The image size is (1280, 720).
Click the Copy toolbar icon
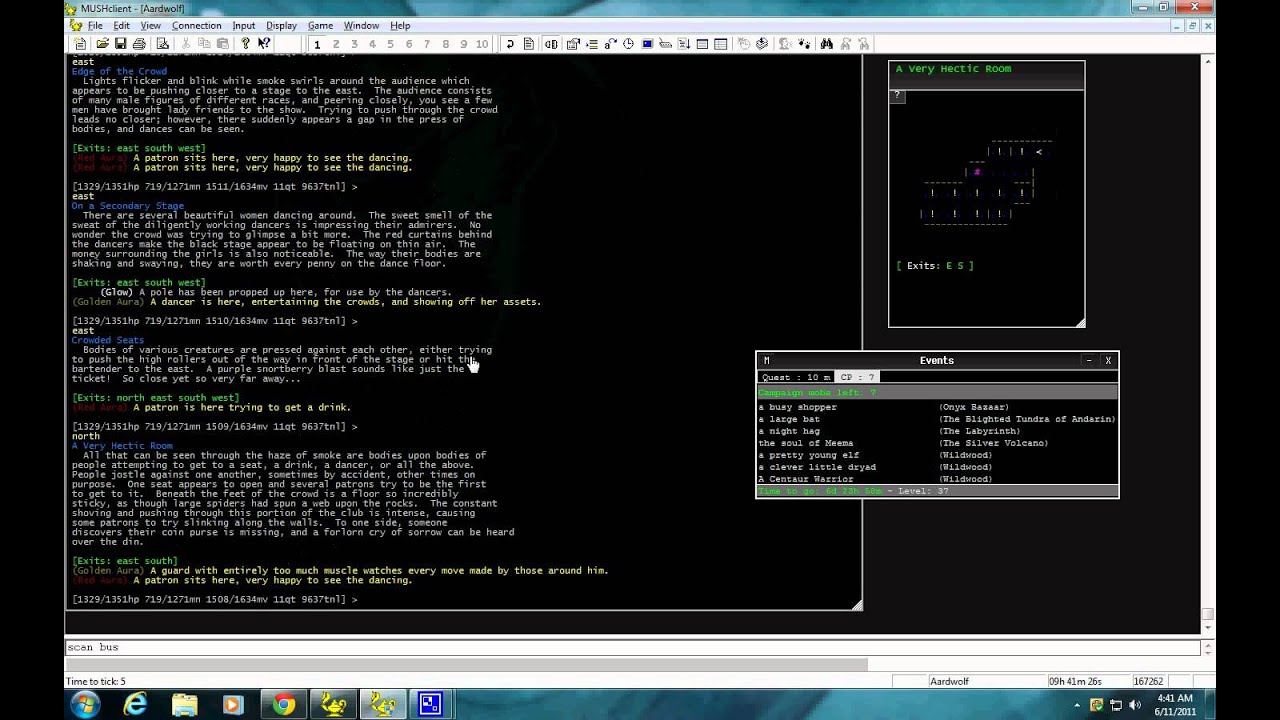[205, 44]
